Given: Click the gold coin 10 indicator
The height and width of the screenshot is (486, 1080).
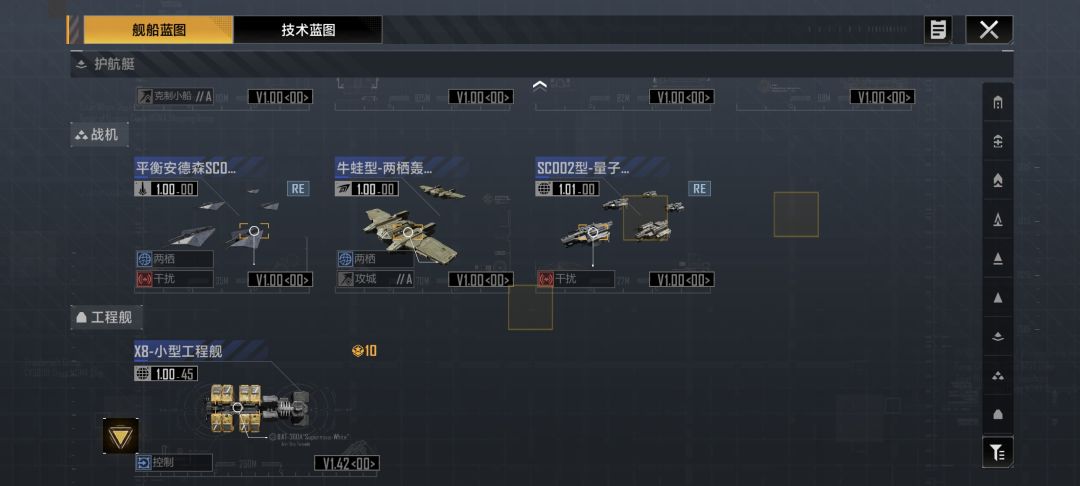Looking at the screenshot, I should (364, 351).
